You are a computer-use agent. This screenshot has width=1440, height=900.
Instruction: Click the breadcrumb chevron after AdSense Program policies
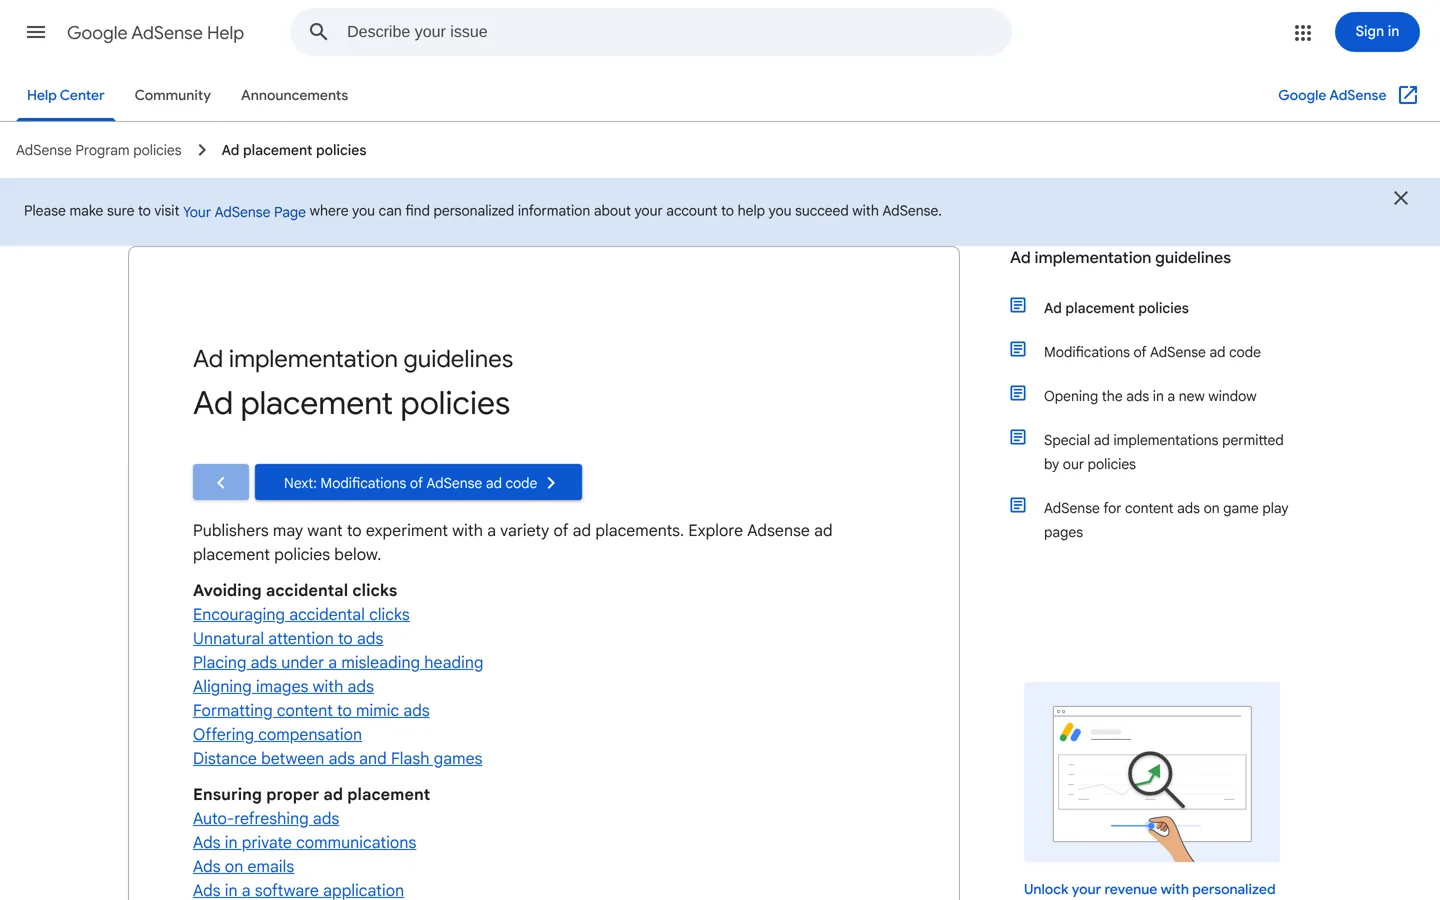point(202,150)
